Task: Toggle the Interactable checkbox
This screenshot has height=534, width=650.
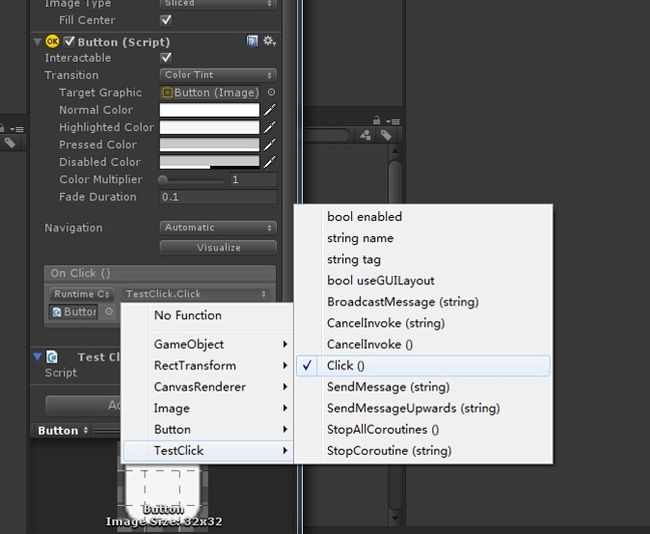Action: [166, 58]
